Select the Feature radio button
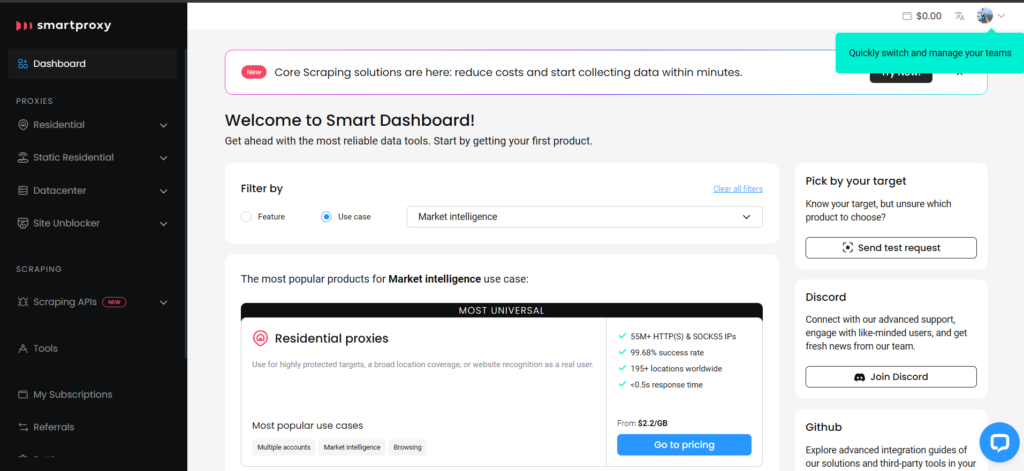The image size is (1024, 471). [x=246, y=217]
